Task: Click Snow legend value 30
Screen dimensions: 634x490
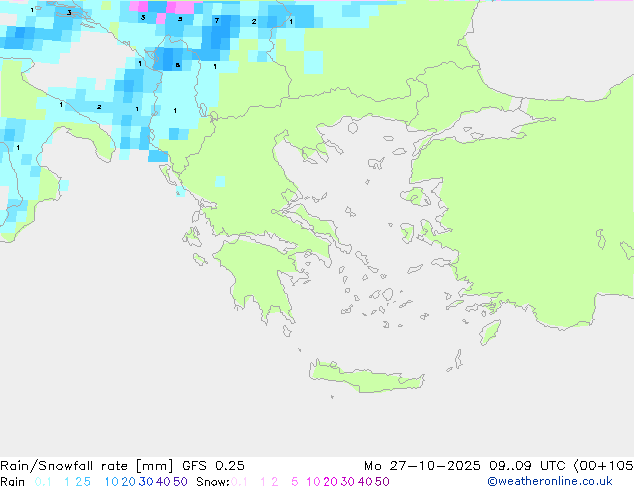Action: pos(347,482)
